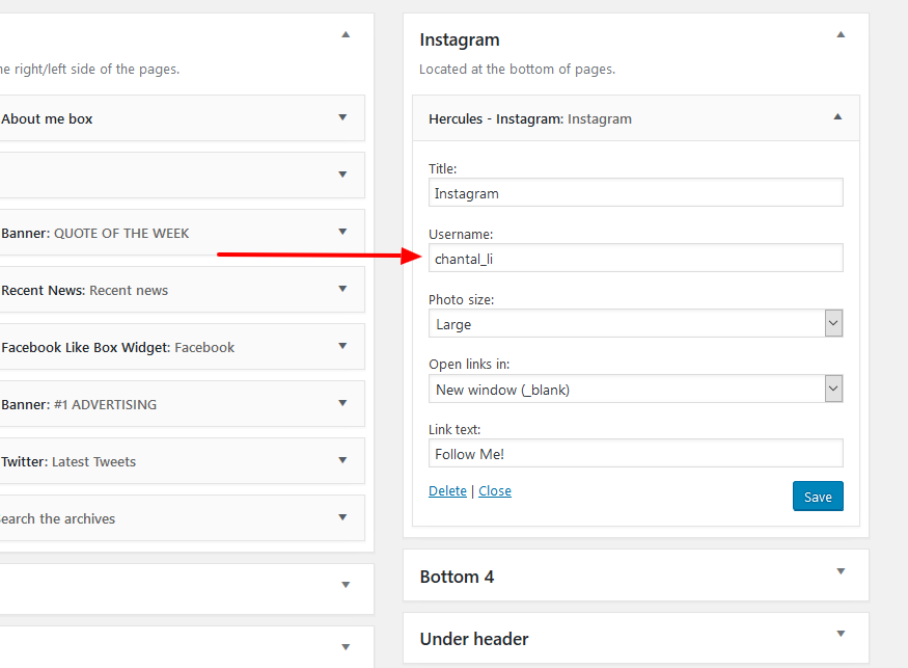
Task: Expand the Recent News widget
Action: pyautogui.click(x=342, y=289)
